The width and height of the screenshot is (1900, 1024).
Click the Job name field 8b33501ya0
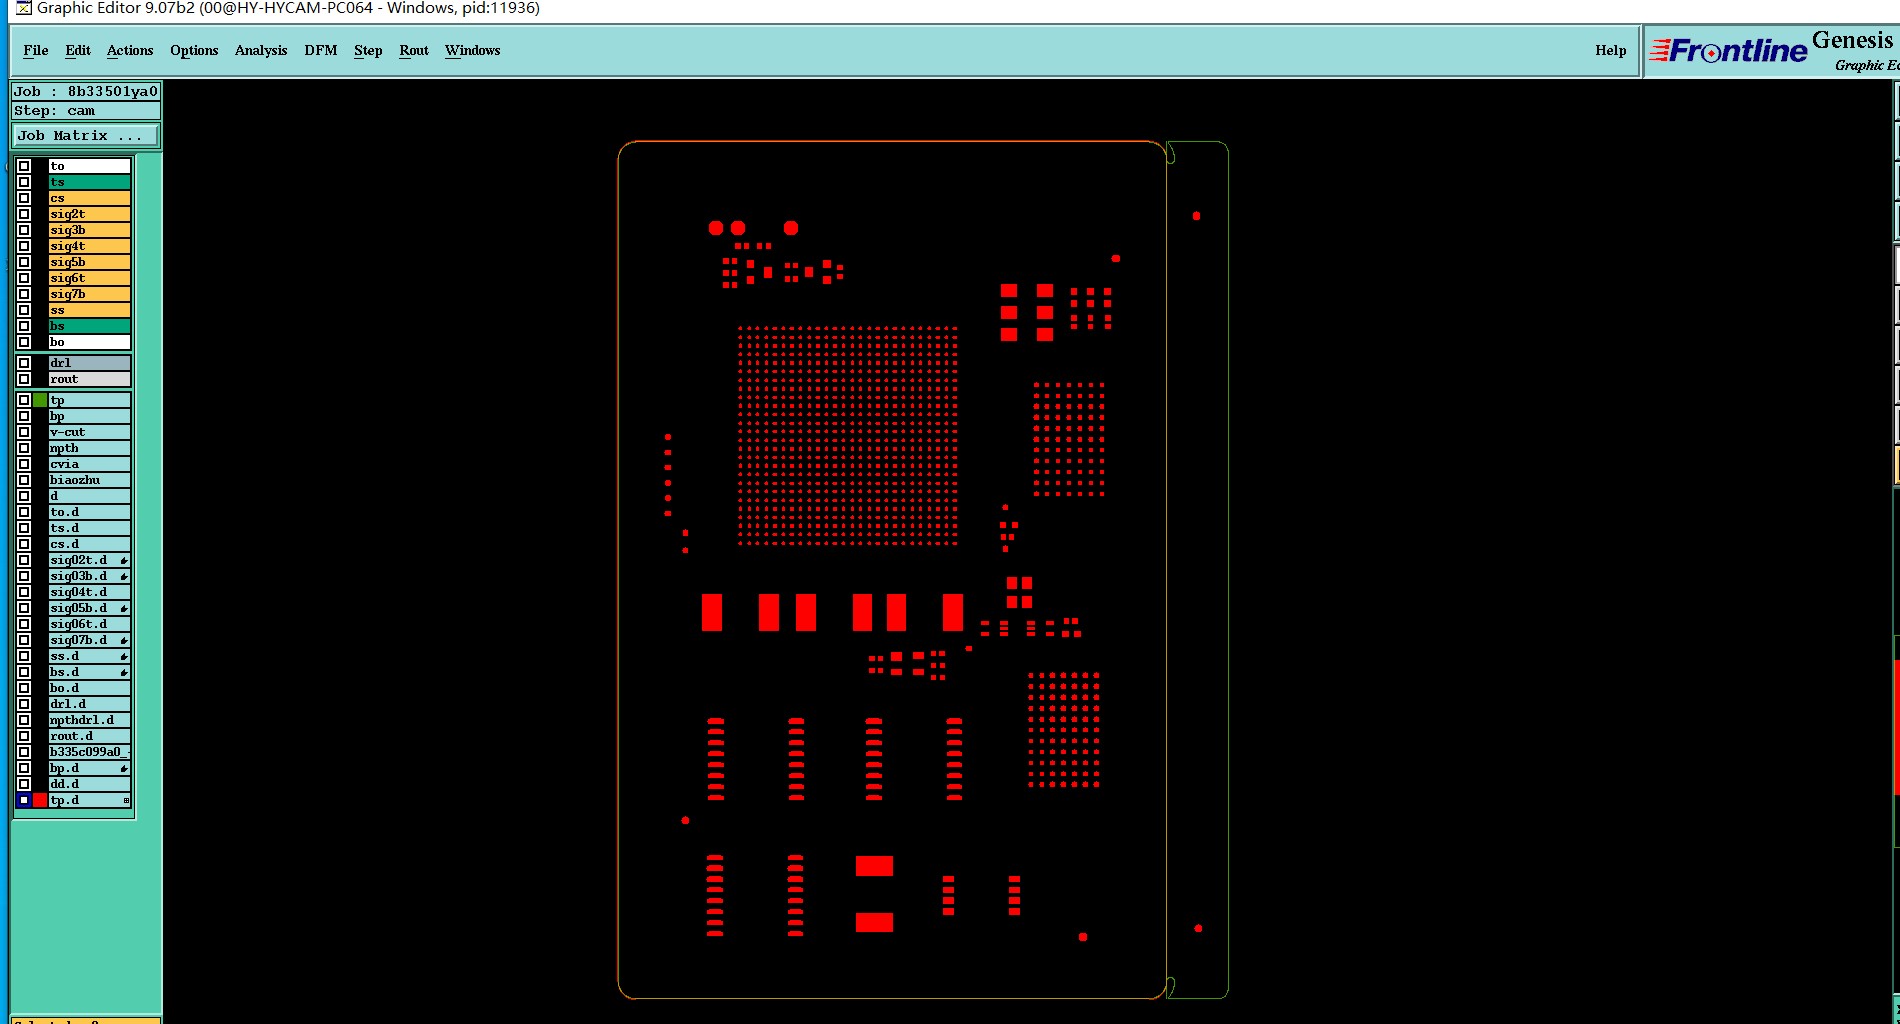coord(86,91)
